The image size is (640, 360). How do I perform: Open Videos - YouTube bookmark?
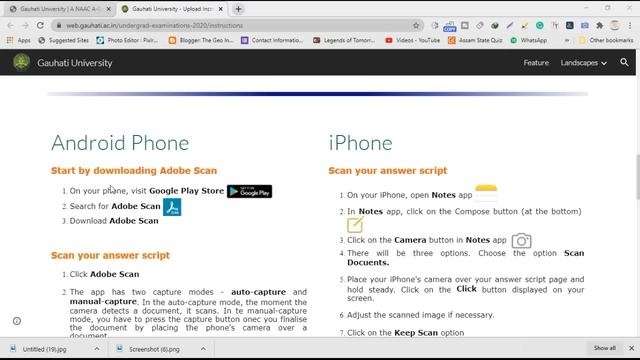pyautogui.click(x=413, y=40)
